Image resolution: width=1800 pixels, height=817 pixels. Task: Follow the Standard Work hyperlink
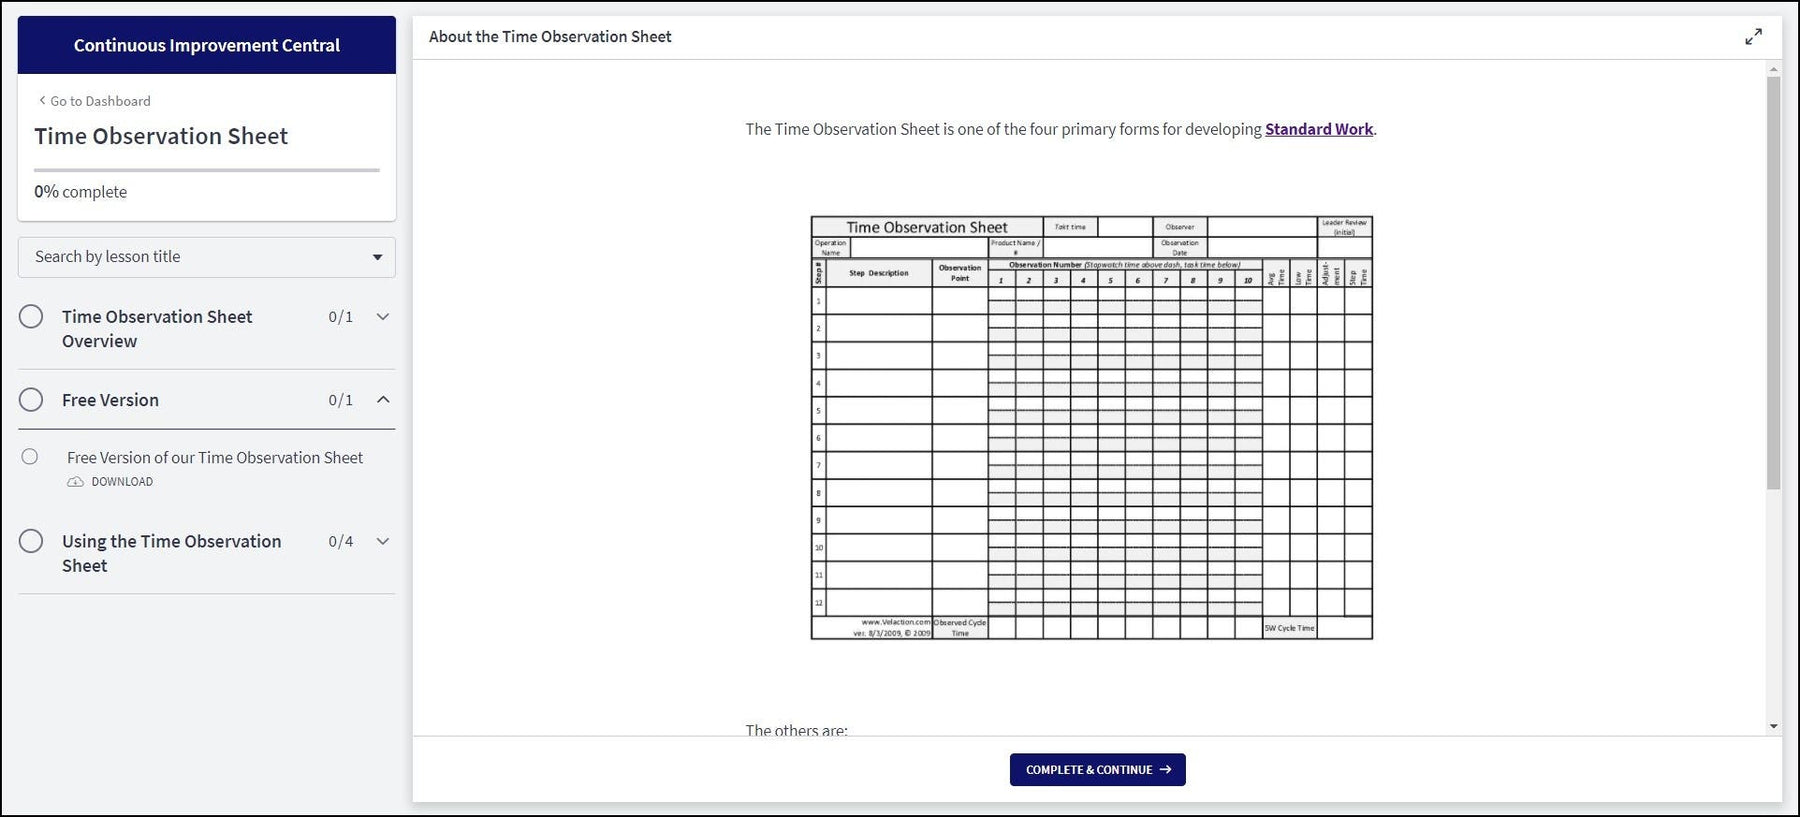[1318, 129]
